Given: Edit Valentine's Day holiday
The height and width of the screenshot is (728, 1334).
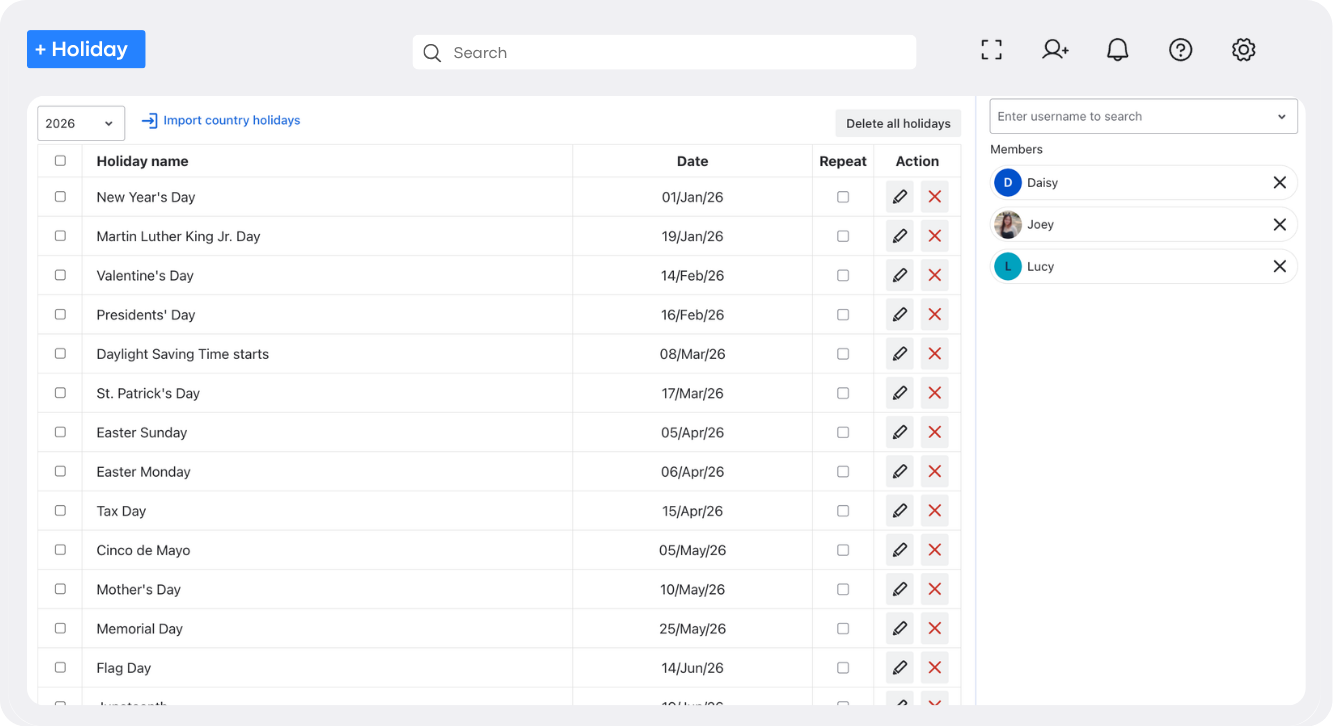Looking at the screenshot, I should click(900, 275).
